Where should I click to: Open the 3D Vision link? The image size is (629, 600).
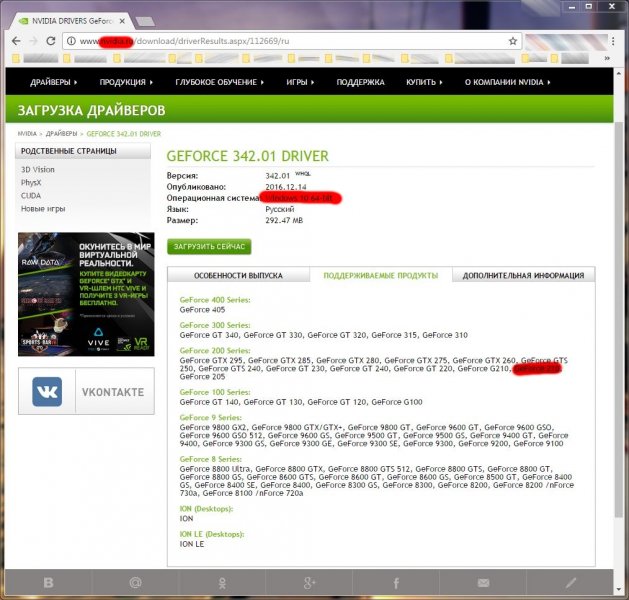click(38, 169)
